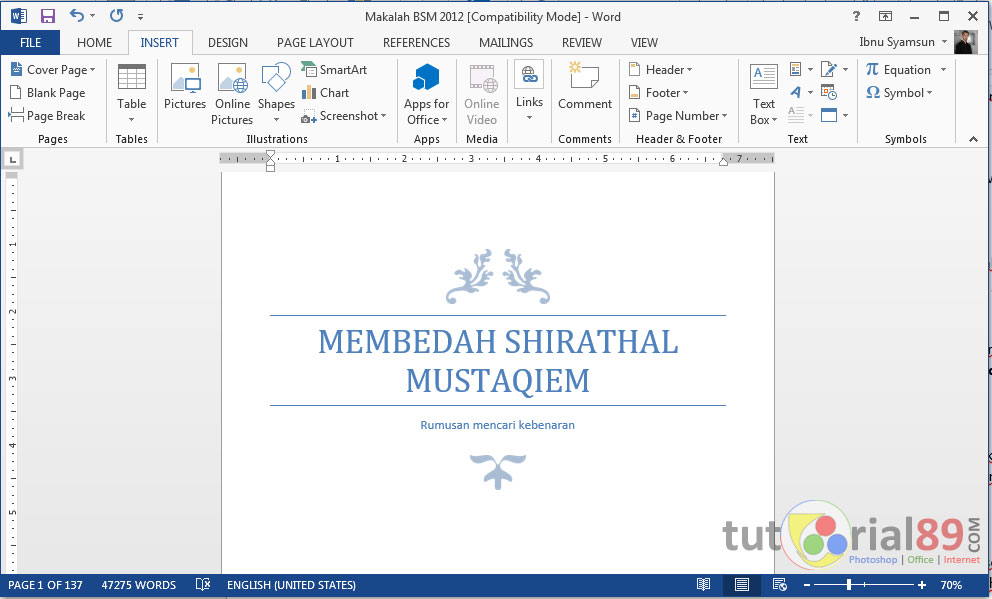The height and width of the screenshot is (599, 992).
Task: Click the subtitle Rumusan mencari kebenaran
Action: click(497, 425)
